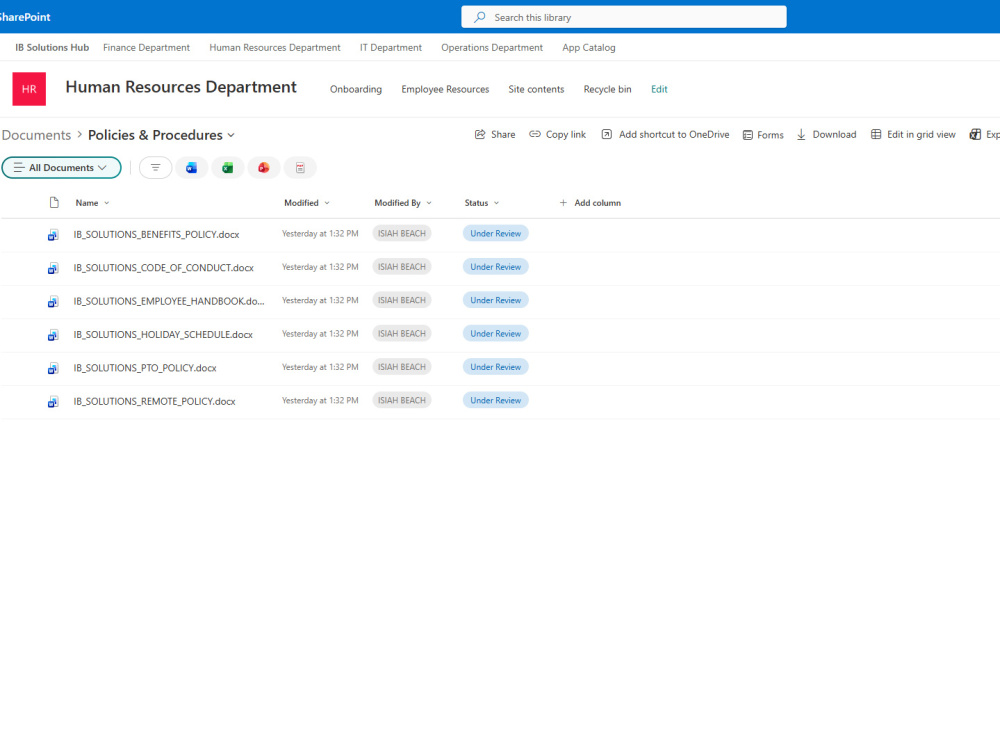Filter library by Excel files icon

(228, 168)
